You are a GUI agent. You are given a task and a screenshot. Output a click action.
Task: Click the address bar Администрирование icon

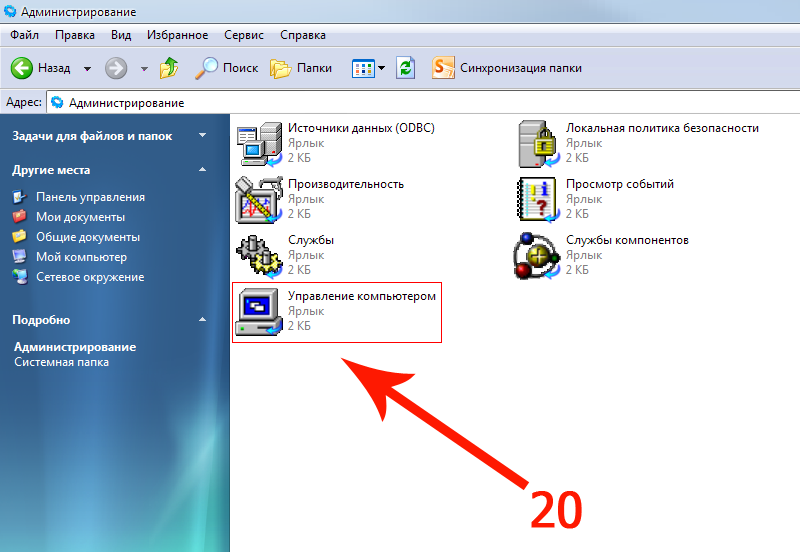[57, 103]
